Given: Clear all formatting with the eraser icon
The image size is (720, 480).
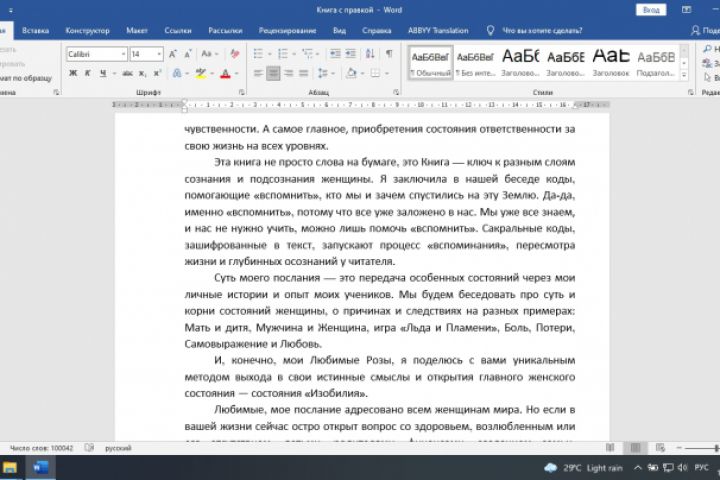Looking at the screenshot, I should [x=235, y=54].
